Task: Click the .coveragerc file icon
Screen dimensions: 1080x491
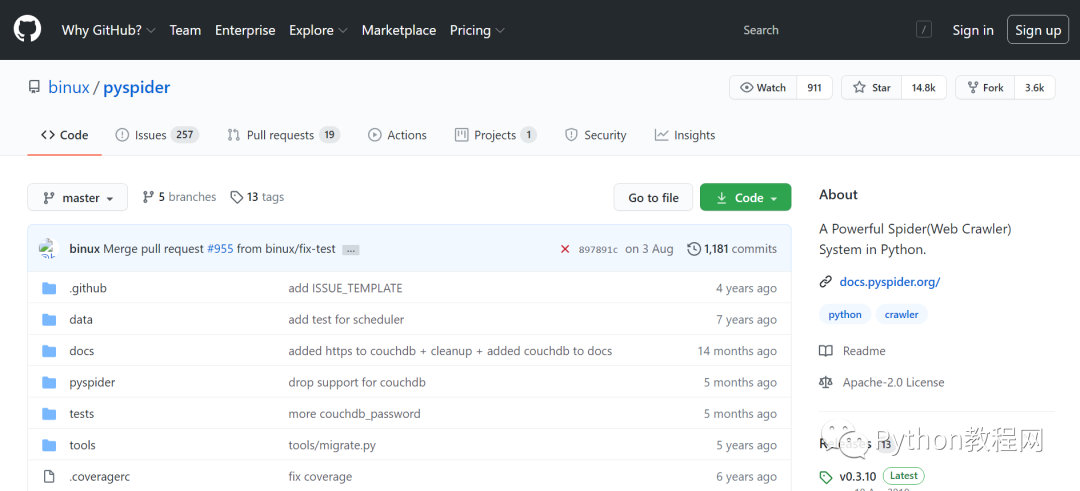Action: (49, 477)
